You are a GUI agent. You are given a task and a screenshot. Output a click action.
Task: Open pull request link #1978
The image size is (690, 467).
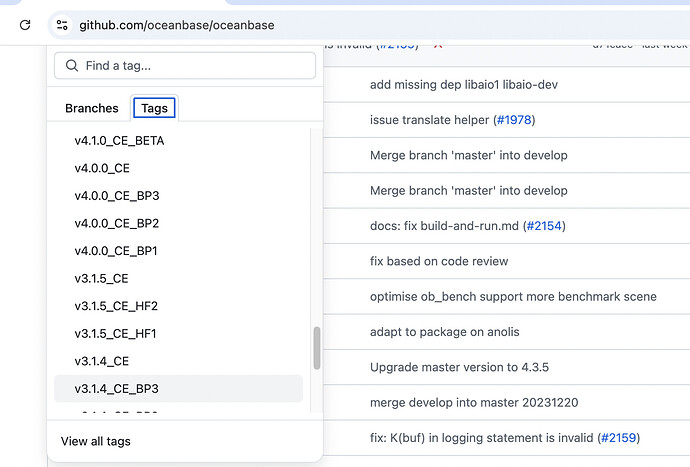(514, 120)
